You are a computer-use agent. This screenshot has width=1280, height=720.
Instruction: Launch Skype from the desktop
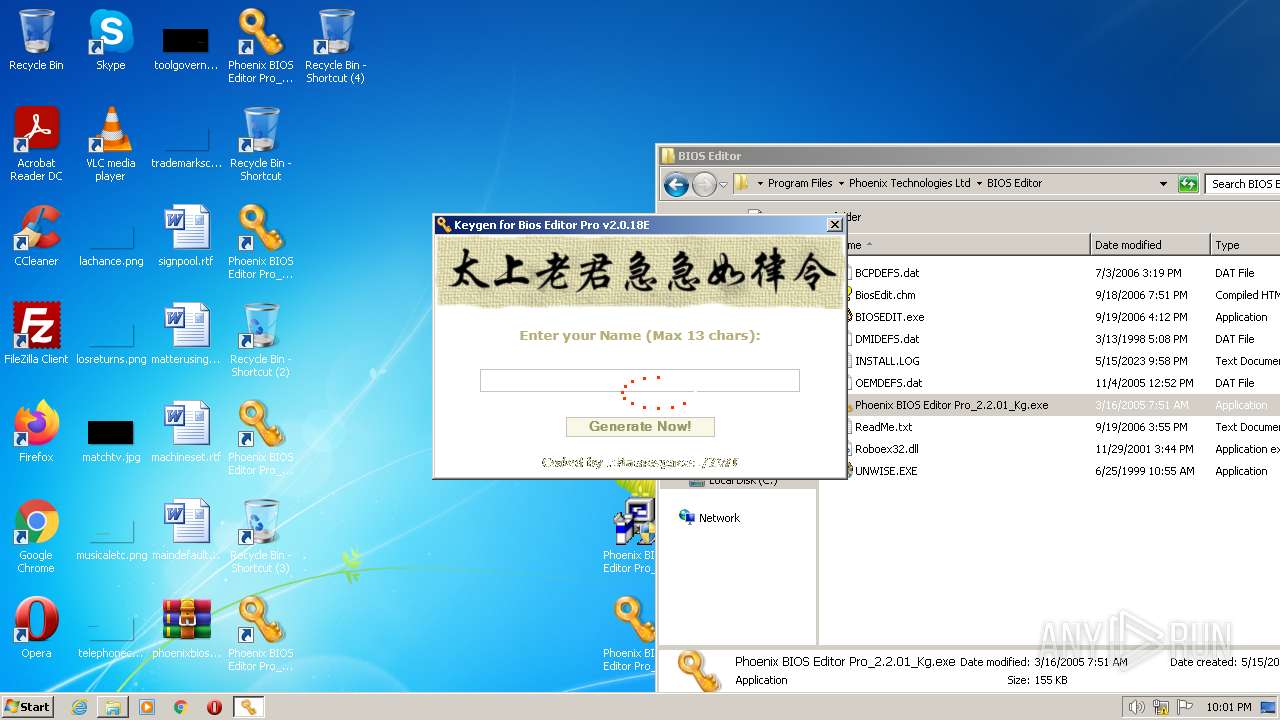pyautogui.click(x=110, y=40)
